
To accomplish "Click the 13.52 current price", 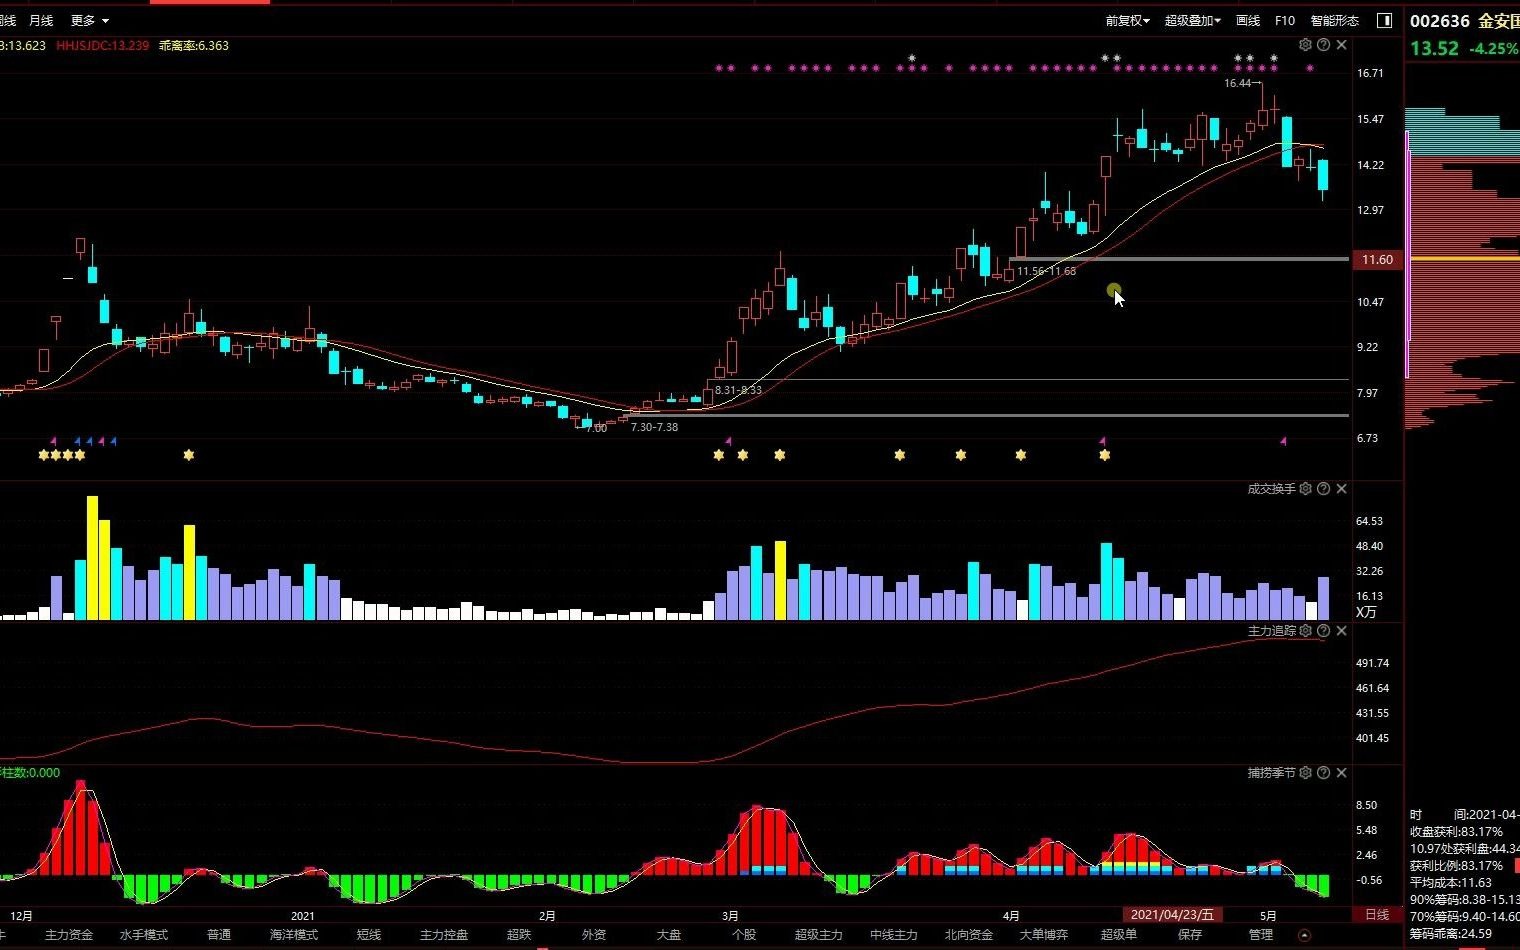I will [x=1434, y=48].
